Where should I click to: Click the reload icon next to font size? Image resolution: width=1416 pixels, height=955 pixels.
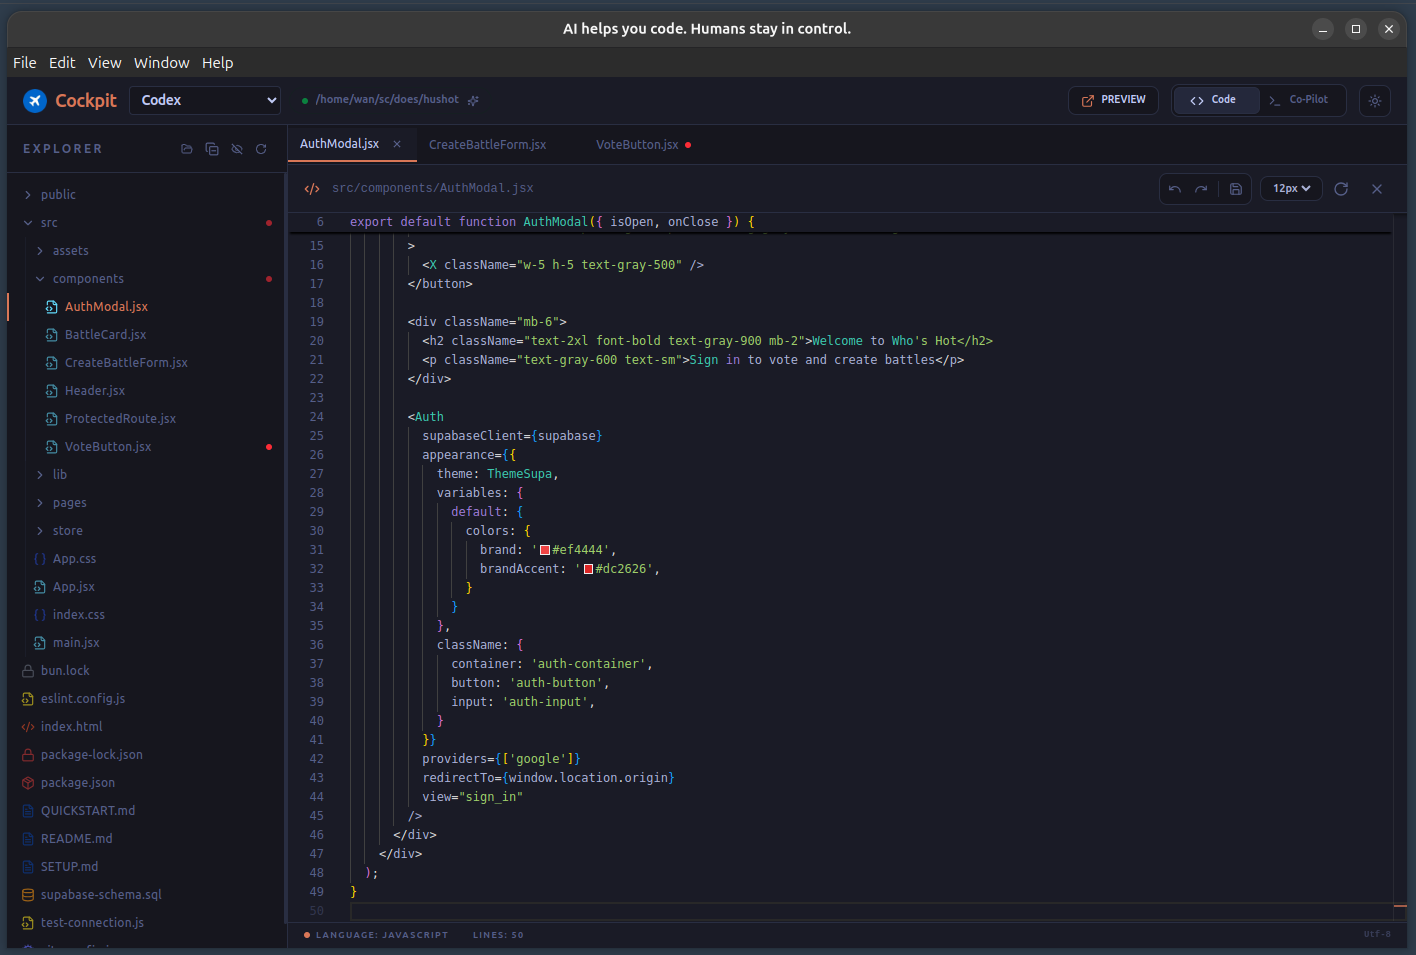(1341, 189)
